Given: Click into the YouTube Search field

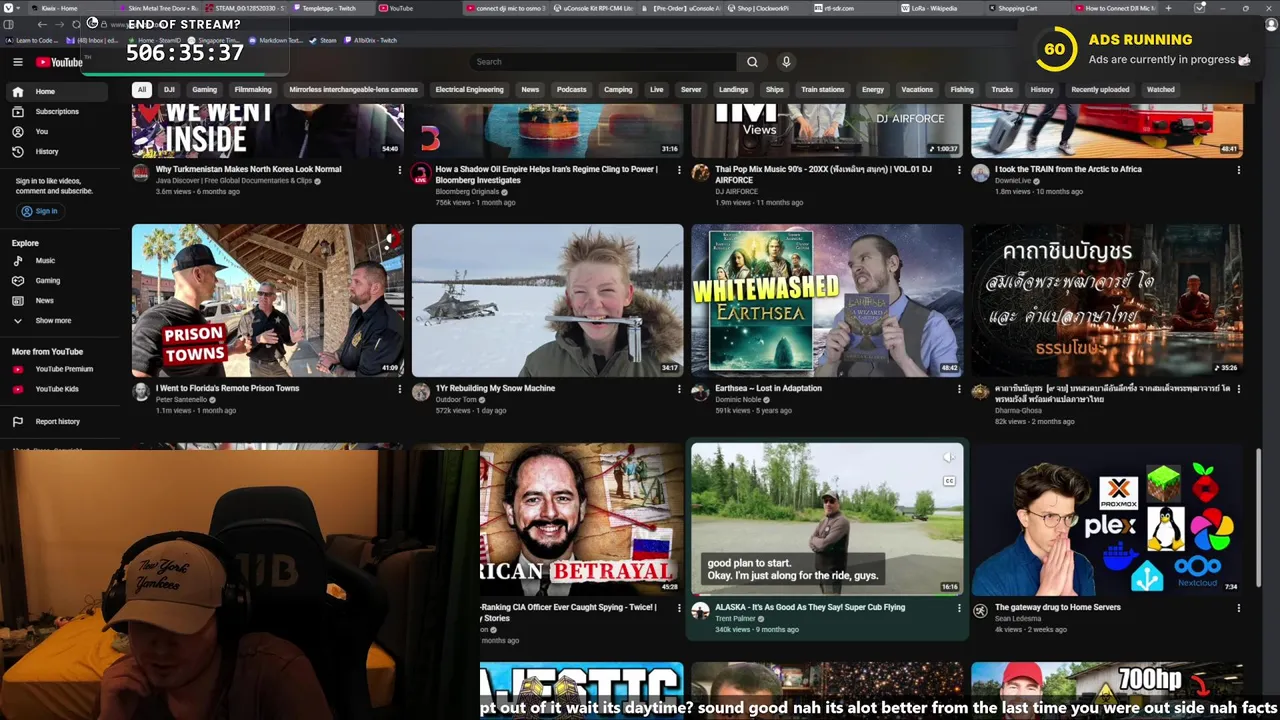Looking at the screenshot, I should (603, 62).
